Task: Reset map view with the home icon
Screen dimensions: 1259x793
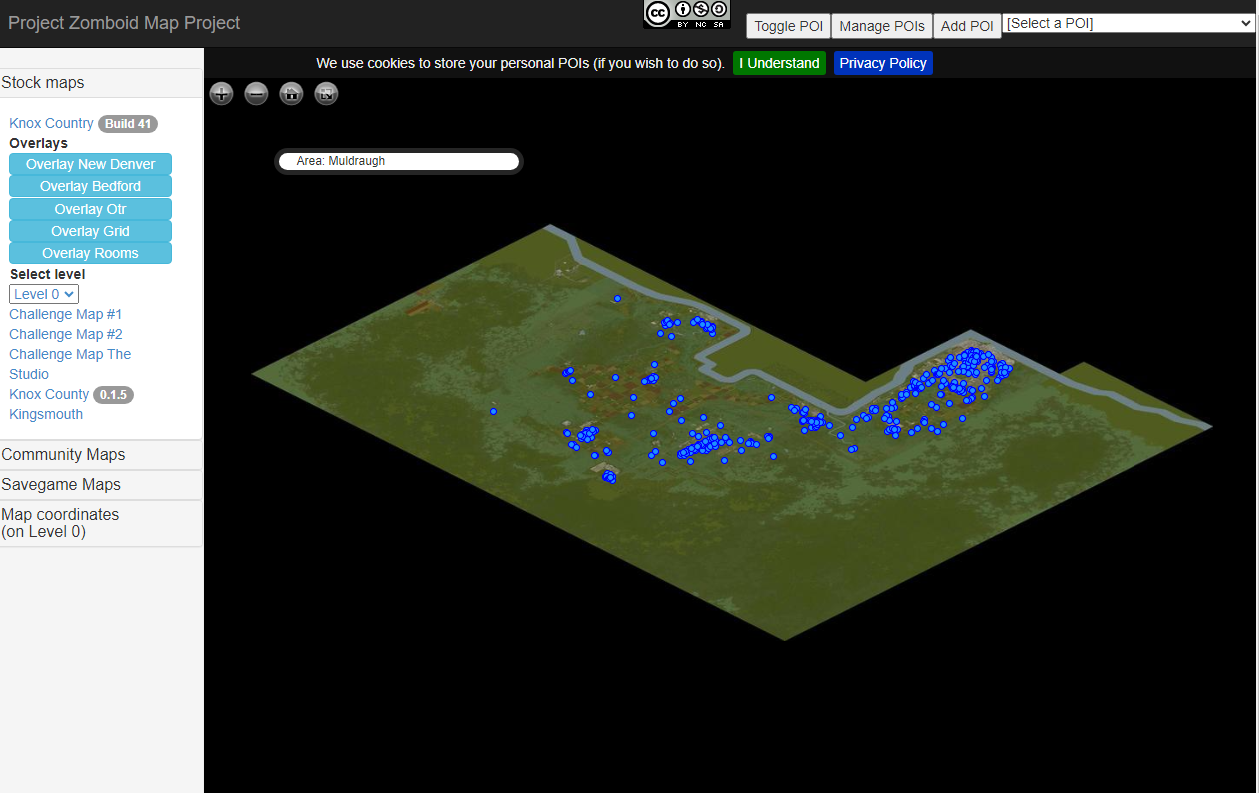Action: click(291, 94)
